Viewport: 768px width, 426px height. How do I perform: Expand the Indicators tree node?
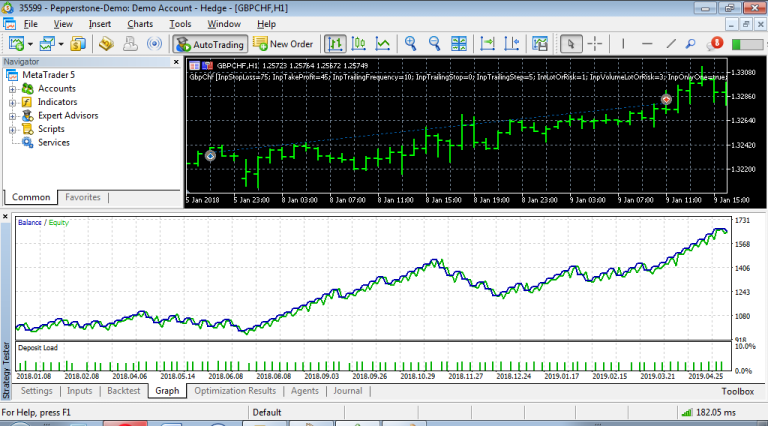pos(13,102)
